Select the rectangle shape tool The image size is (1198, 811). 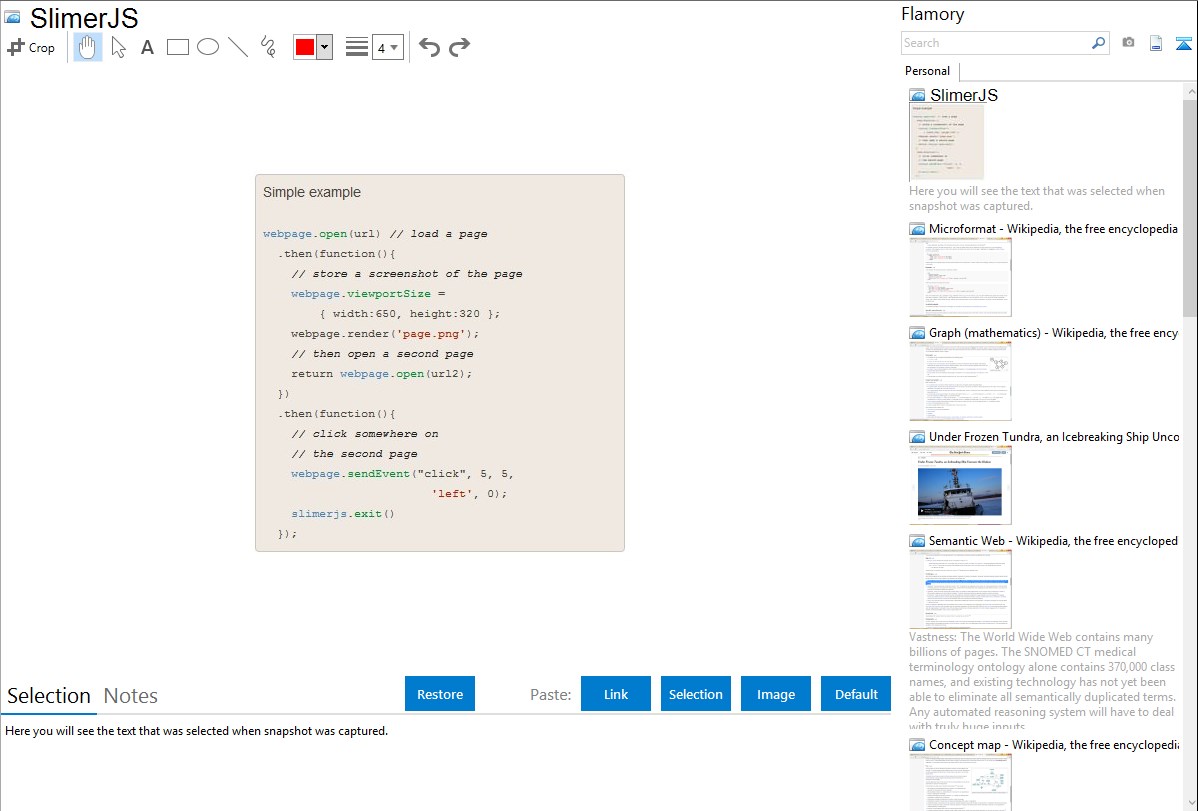point(178,47)
